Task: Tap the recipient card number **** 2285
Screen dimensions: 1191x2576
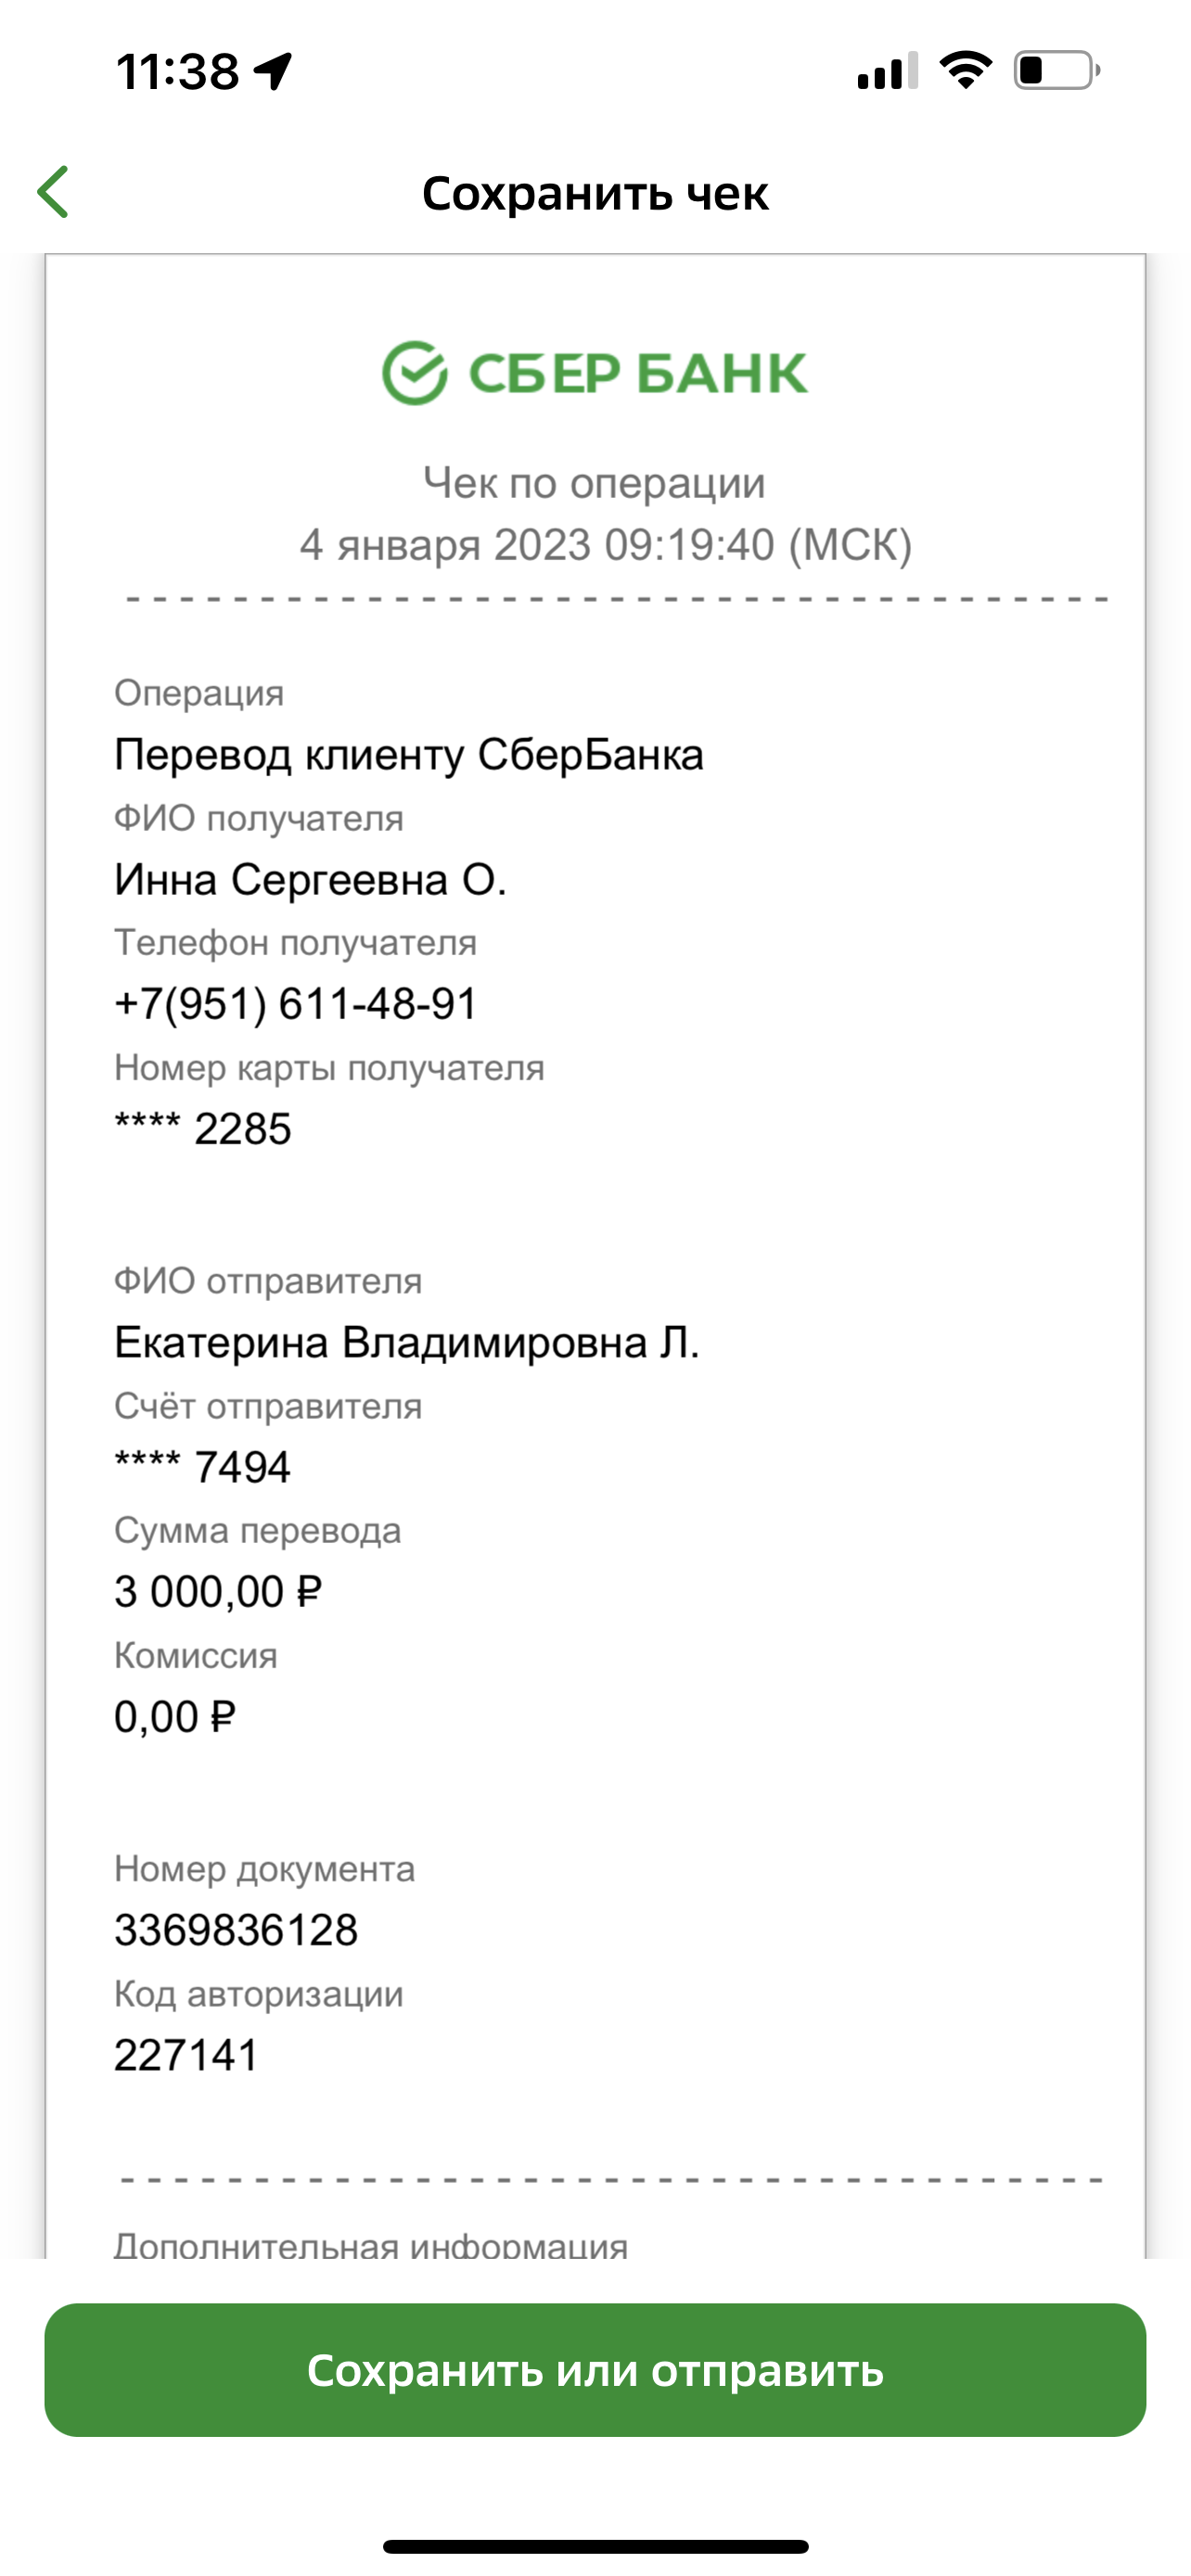Action: [x=203, y=1128]
